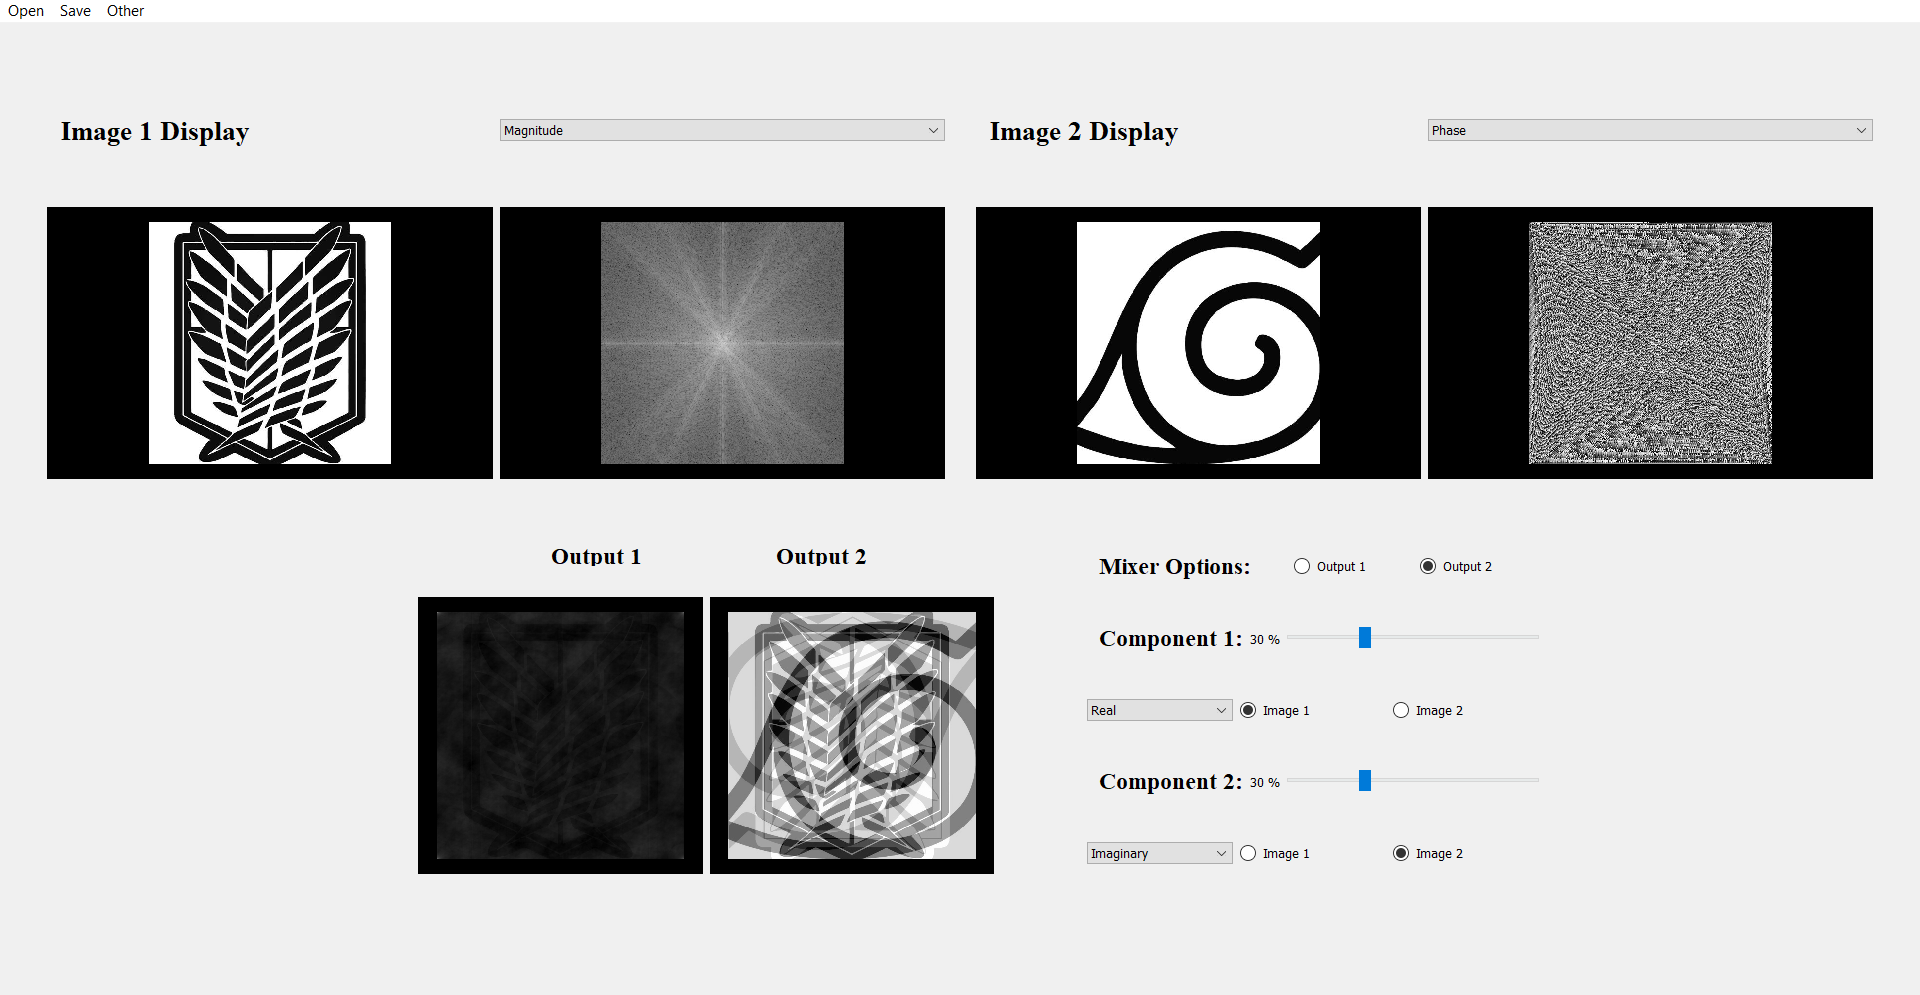Choose Image 2 for Component 2
1920x995 pixels.
(1428, 853)
